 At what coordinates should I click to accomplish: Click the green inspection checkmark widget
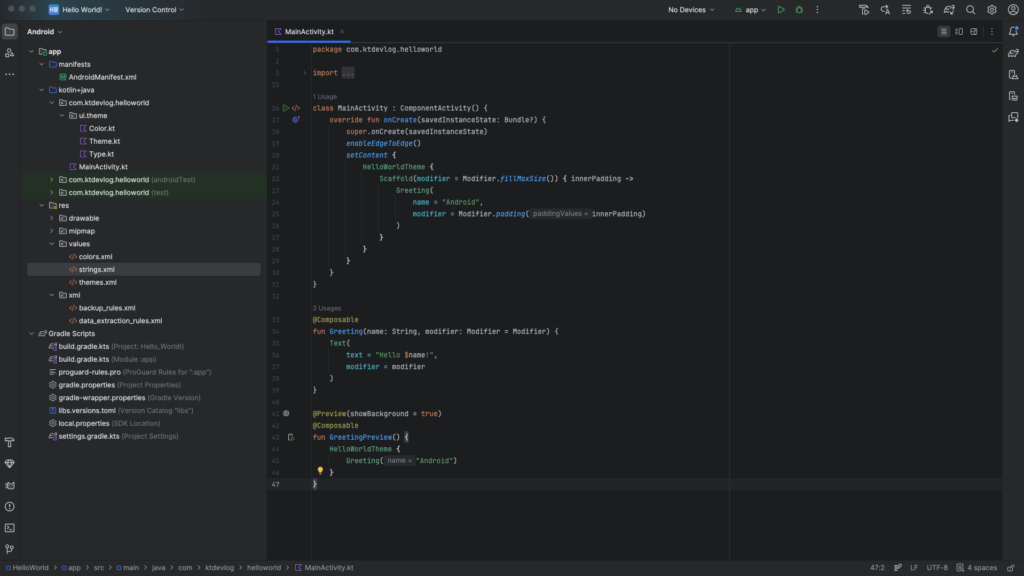(995, 50)
